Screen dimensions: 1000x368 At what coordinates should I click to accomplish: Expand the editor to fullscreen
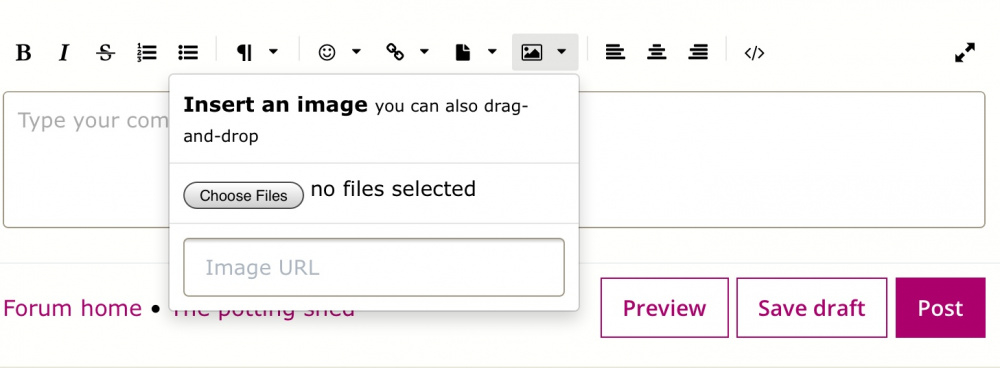(965, 52)
